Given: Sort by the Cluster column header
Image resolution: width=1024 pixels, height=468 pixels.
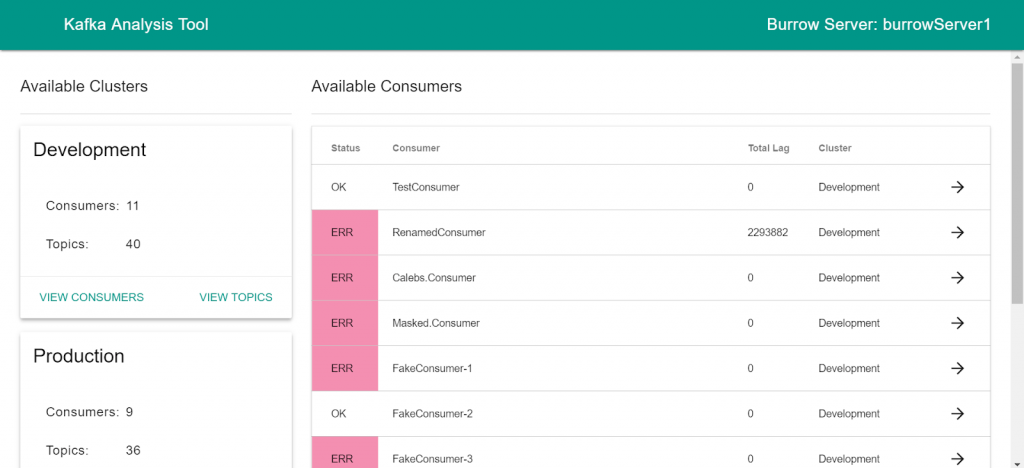Looking at the screenshot, I should point(835,148).
